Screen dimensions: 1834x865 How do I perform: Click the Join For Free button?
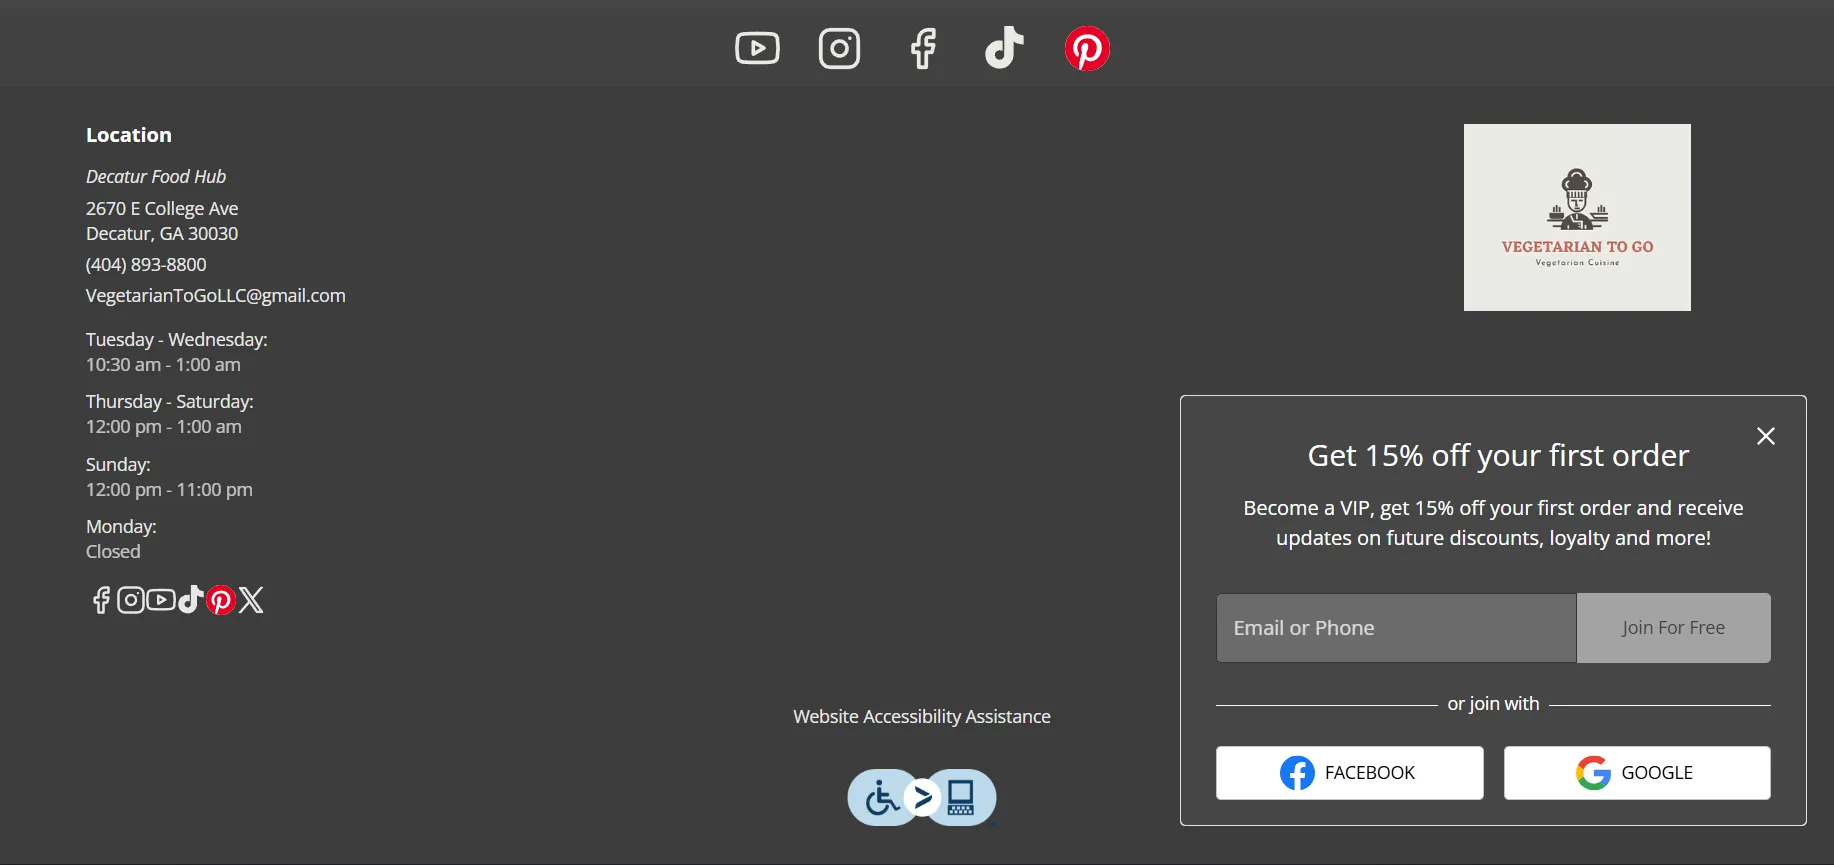coord(1674,628)
